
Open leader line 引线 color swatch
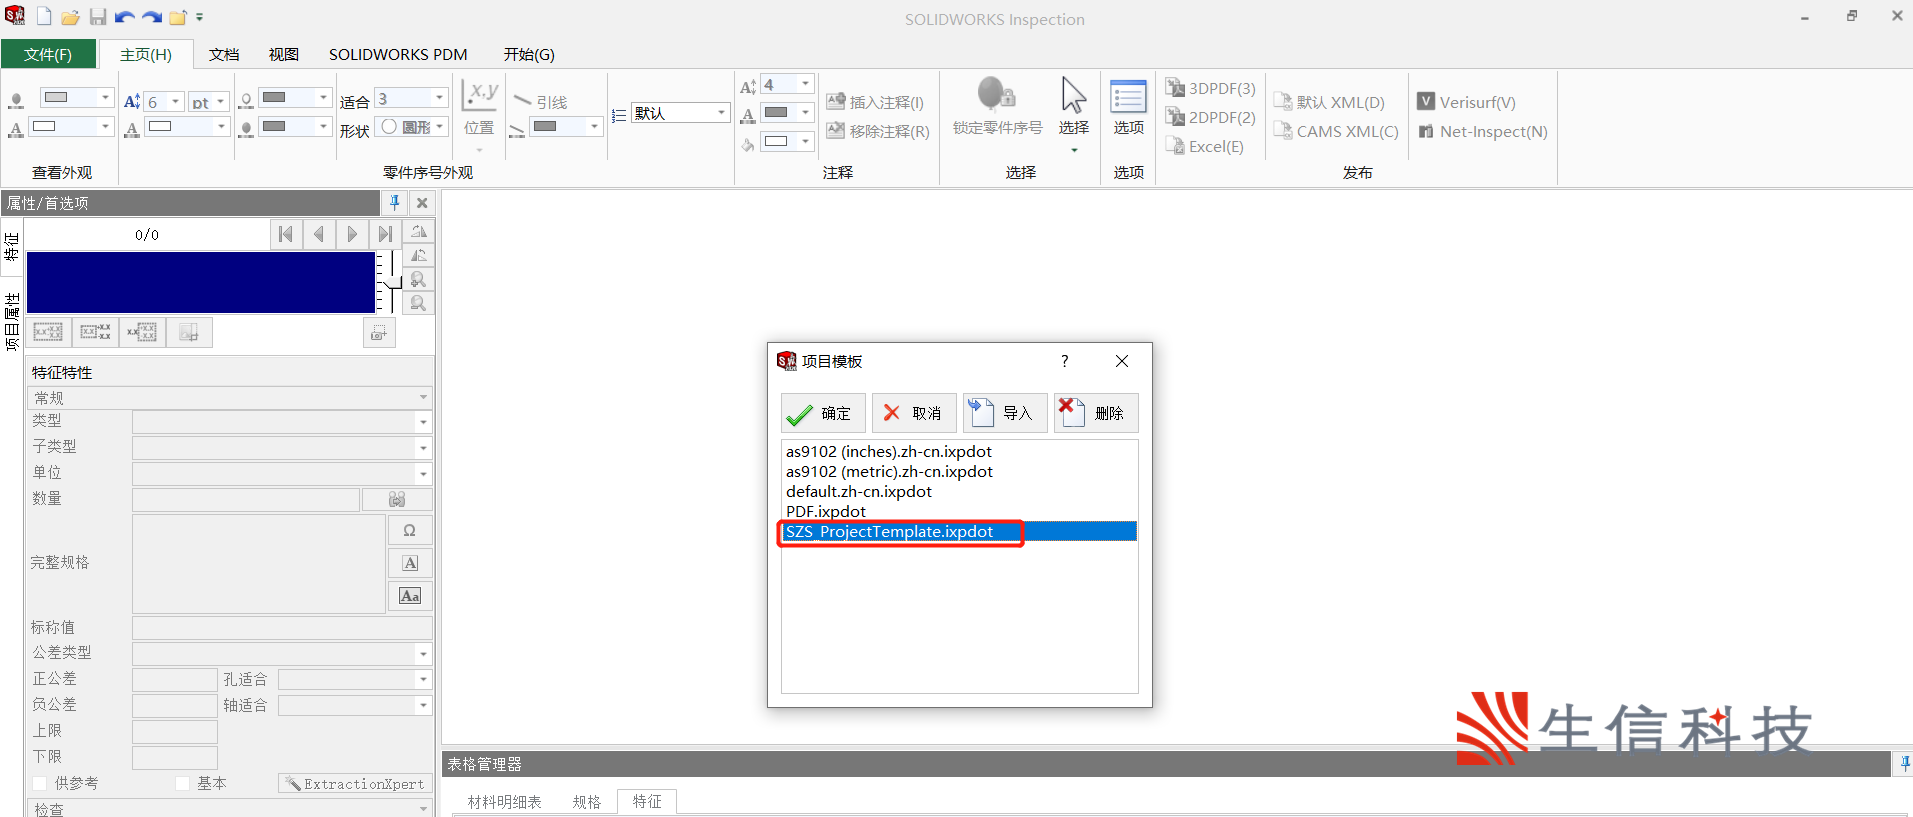point(566,126)
